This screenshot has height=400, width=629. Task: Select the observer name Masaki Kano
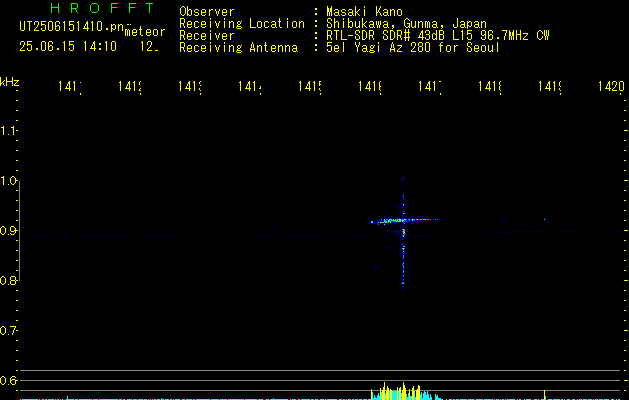pos(364,12)
